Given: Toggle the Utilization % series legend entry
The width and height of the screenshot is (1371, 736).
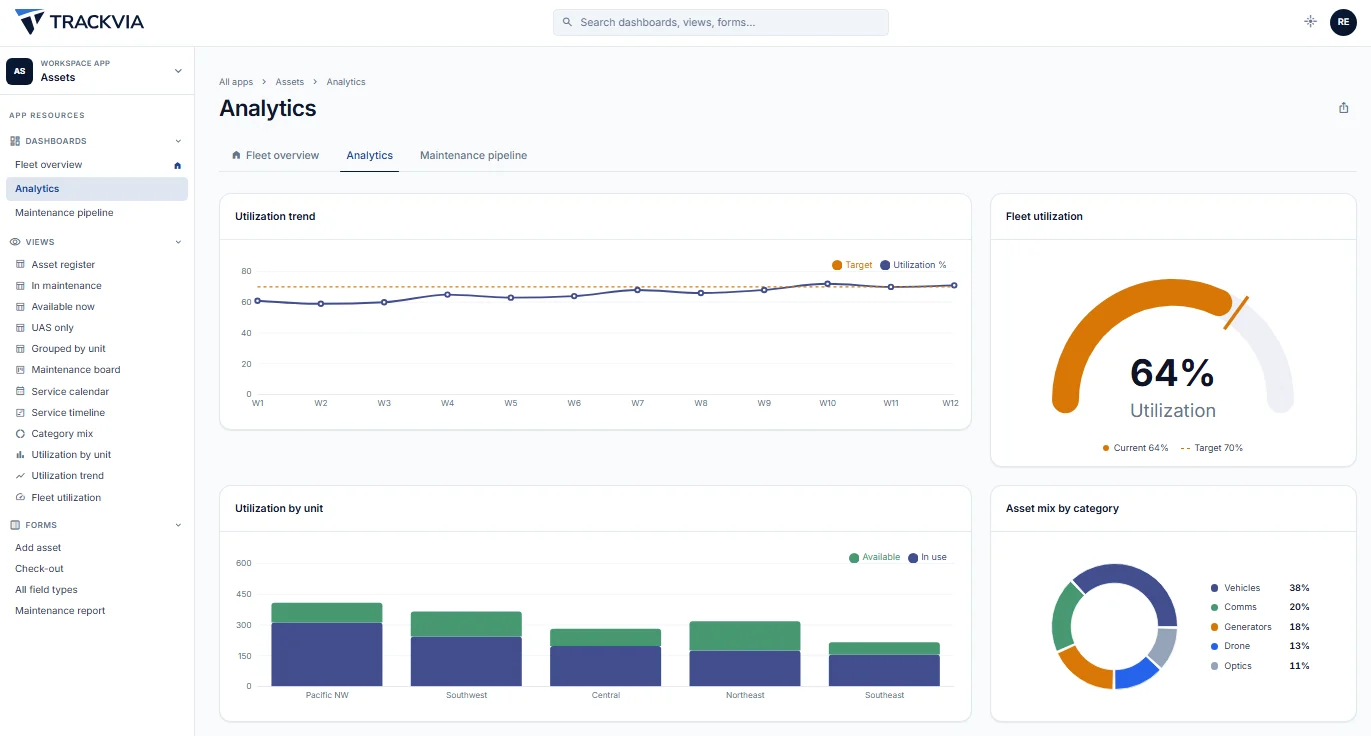Looking at the screenshot, I should [x=913, y=265].
